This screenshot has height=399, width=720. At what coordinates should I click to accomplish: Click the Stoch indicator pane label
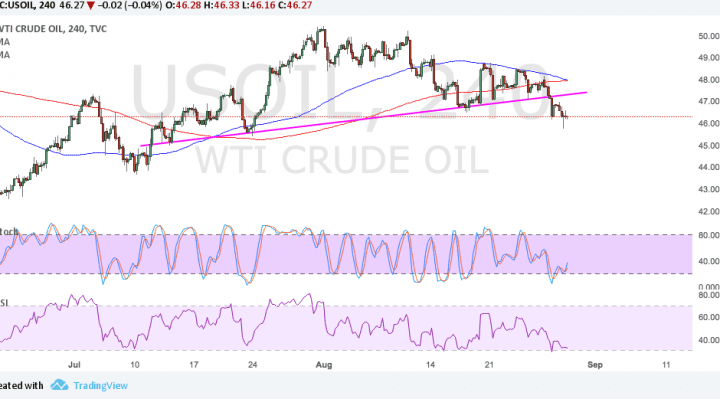point(9,231)
